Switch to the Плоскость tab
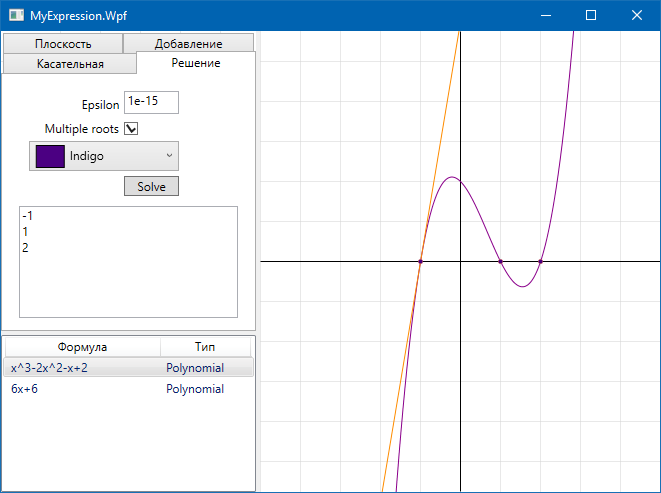 tap(63, 44)
